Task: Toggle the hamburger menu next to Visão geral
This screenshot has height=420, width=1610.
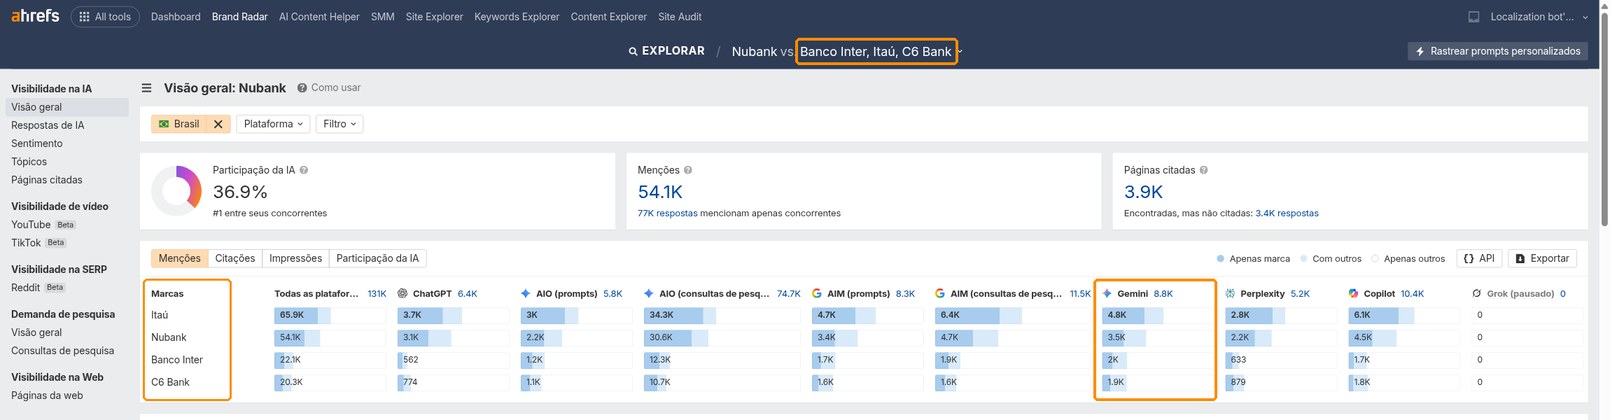Action: pyautogui.click(x=147, y=88)
